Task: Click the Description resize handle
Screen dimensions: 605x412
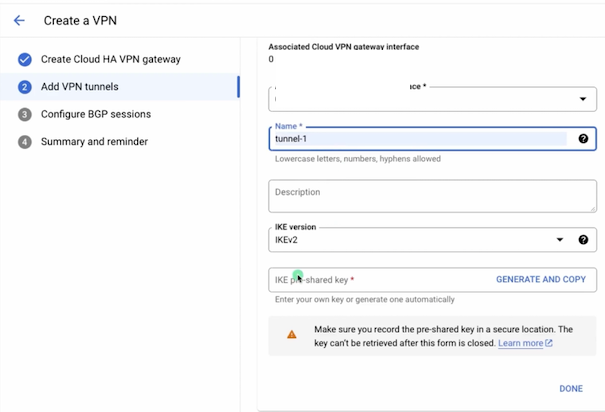Action: click(593, 209)
